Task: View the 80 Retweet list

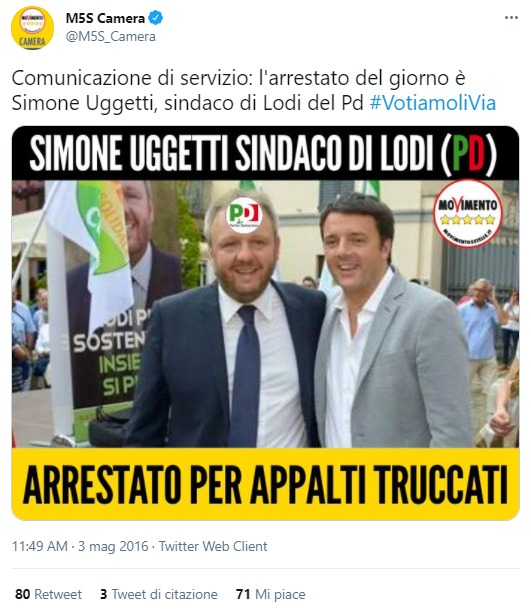Action: pos(48,594)
